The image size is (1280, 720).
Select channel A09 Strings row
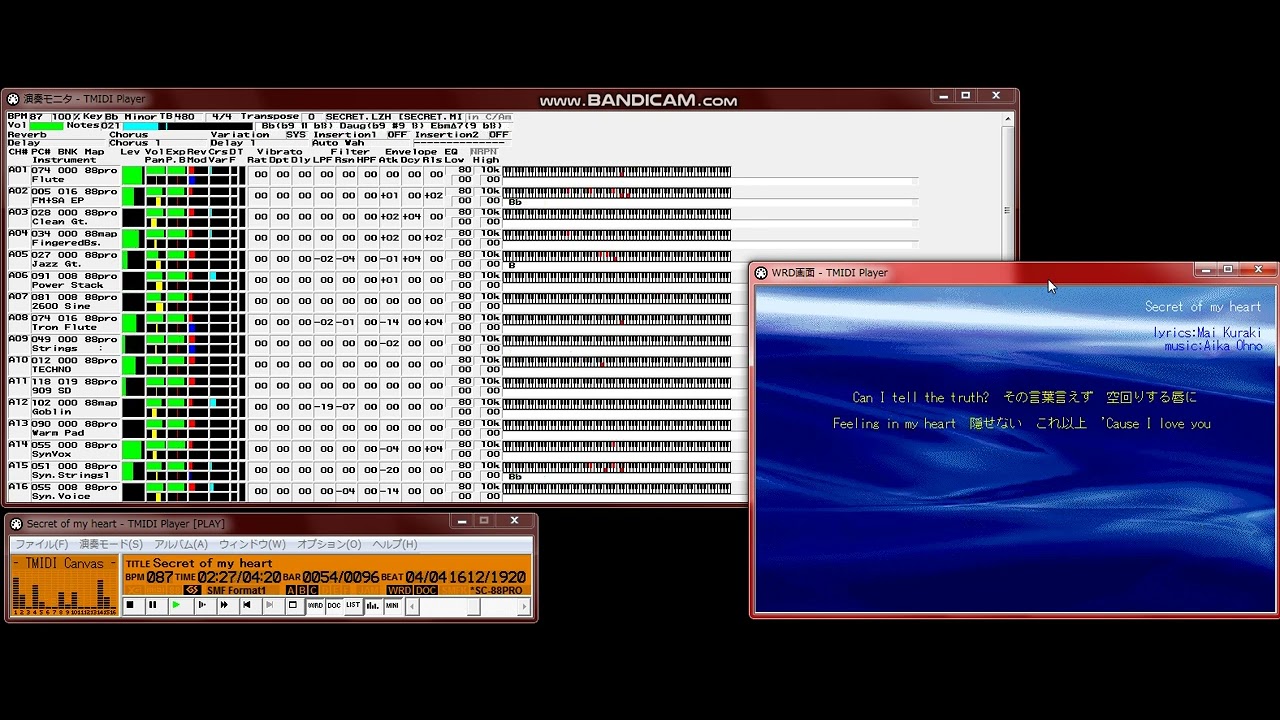[369, 343]
